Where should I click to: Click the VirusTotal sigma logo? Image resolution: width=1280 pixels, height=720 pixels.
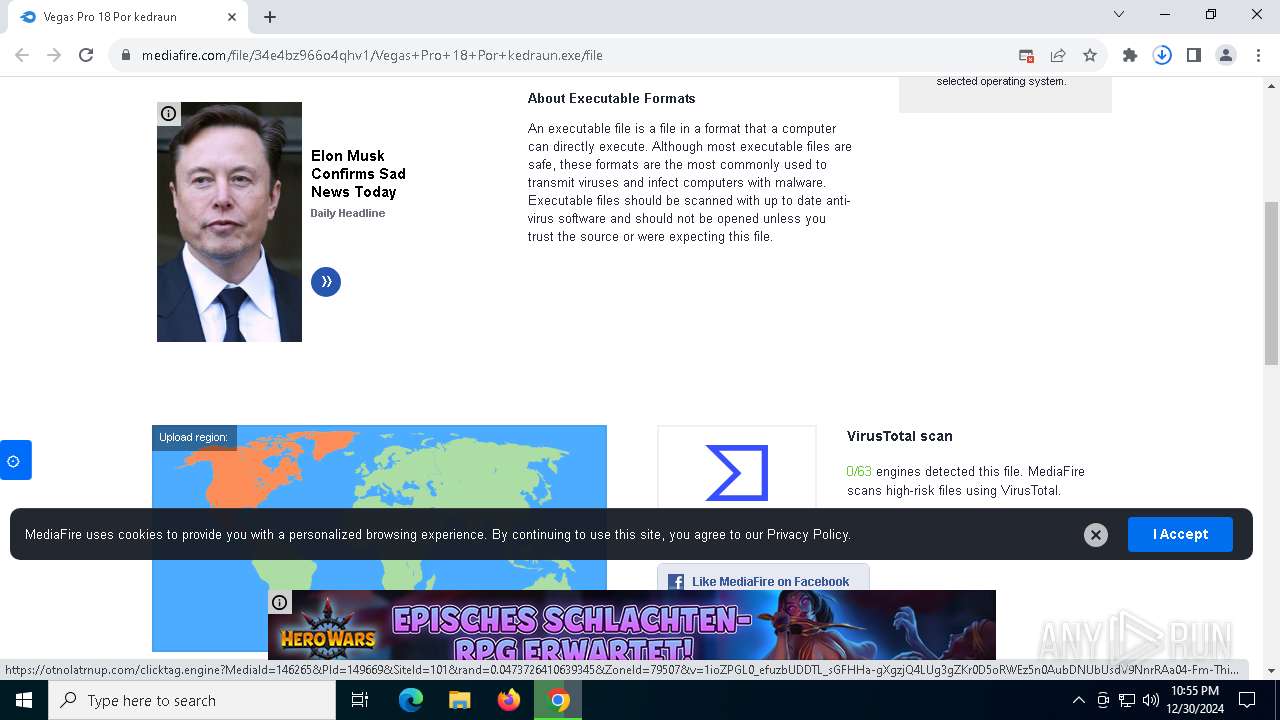tap(736, 473)
